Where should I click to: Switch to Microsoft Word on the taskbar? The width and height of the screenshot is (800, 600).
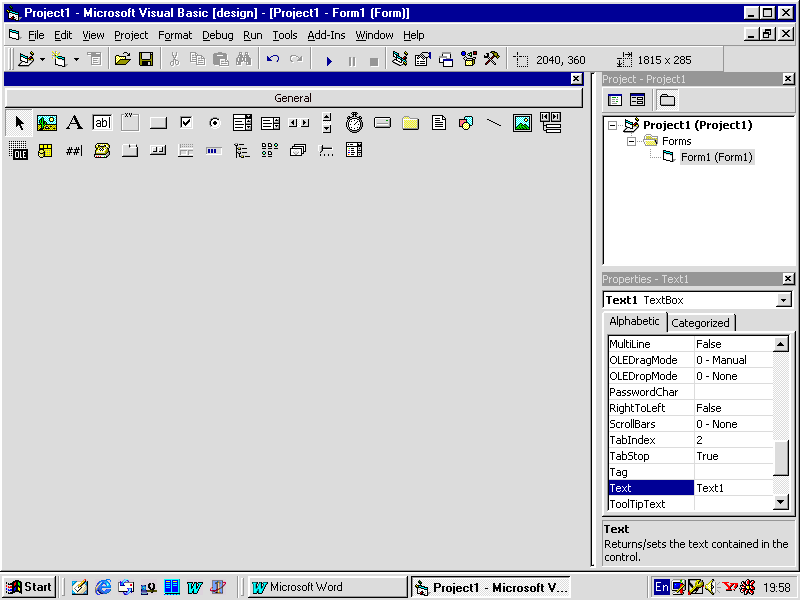click(x=328, y=587)
